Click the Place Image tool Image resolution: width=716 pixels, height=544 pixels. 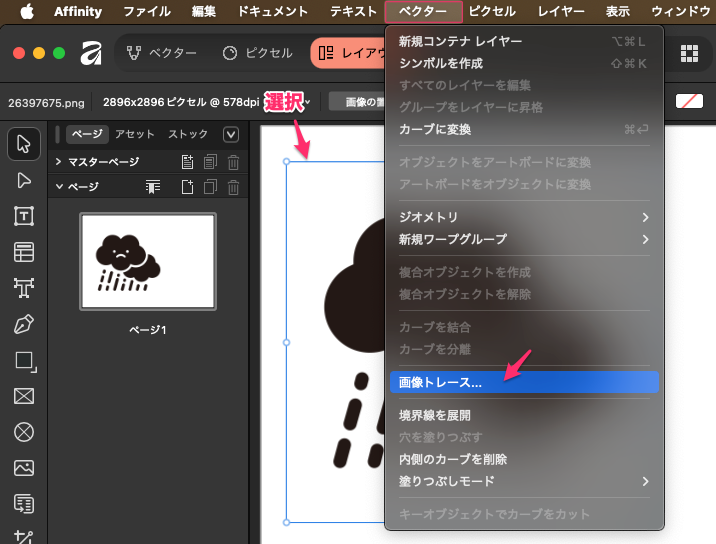tap(24, 468)
